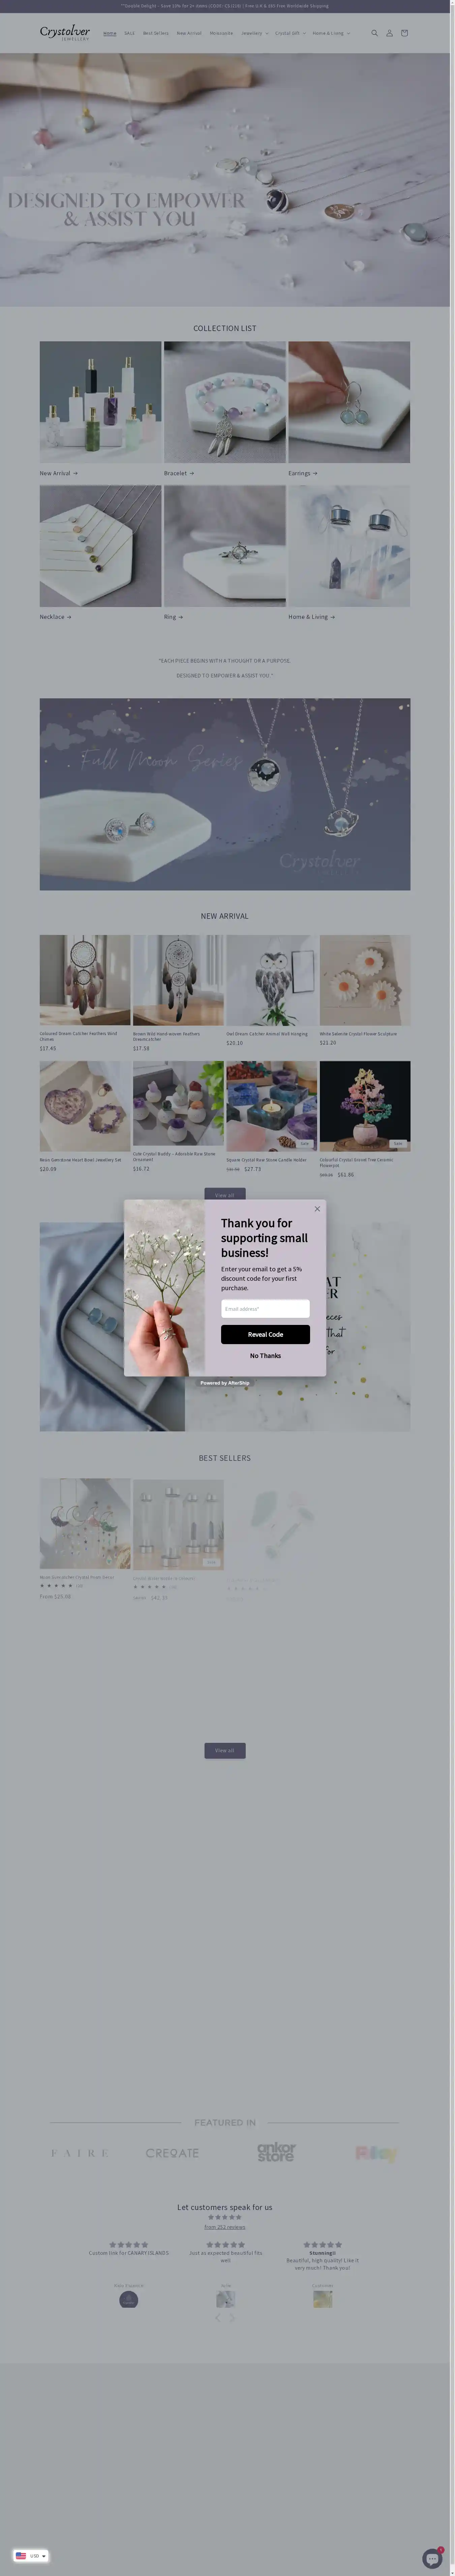Open the shopping cart icon
The width and height of the screenshot is (455, 2576).
click(404, 33)
